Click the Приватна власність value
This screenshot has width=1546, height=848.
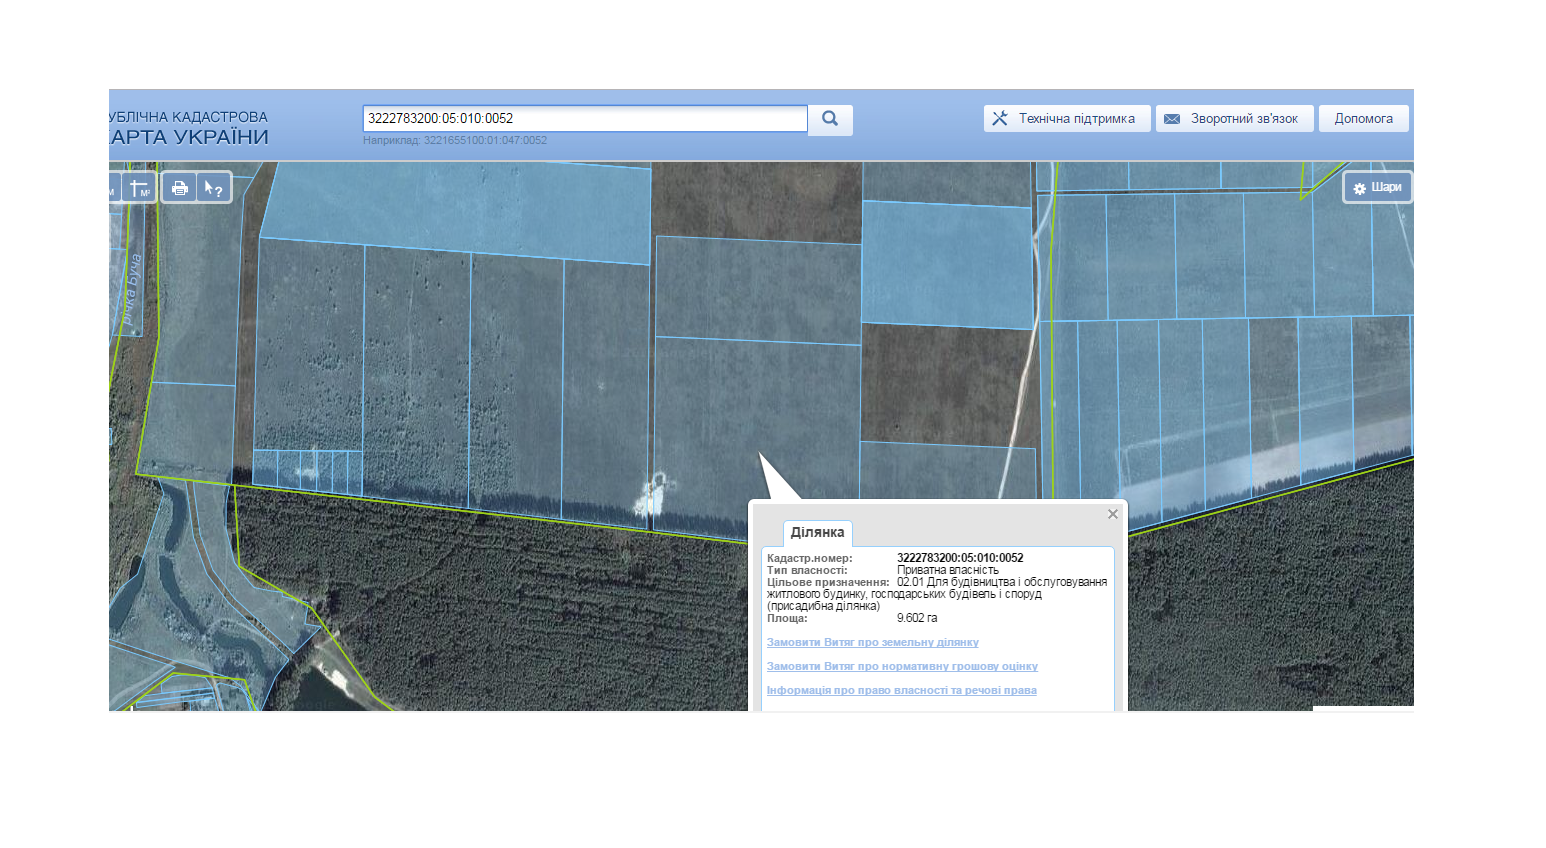948,570
